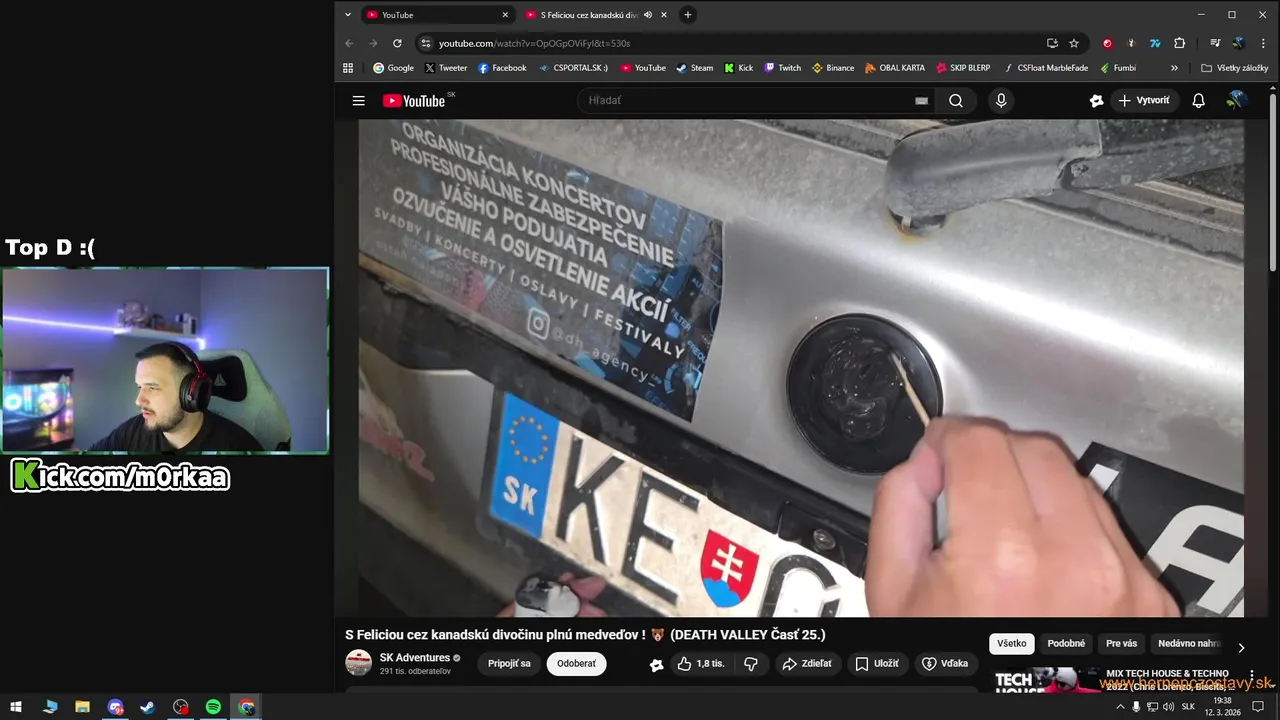
Task: Open SK Adventures channel name link
Action: click(415, 658)
